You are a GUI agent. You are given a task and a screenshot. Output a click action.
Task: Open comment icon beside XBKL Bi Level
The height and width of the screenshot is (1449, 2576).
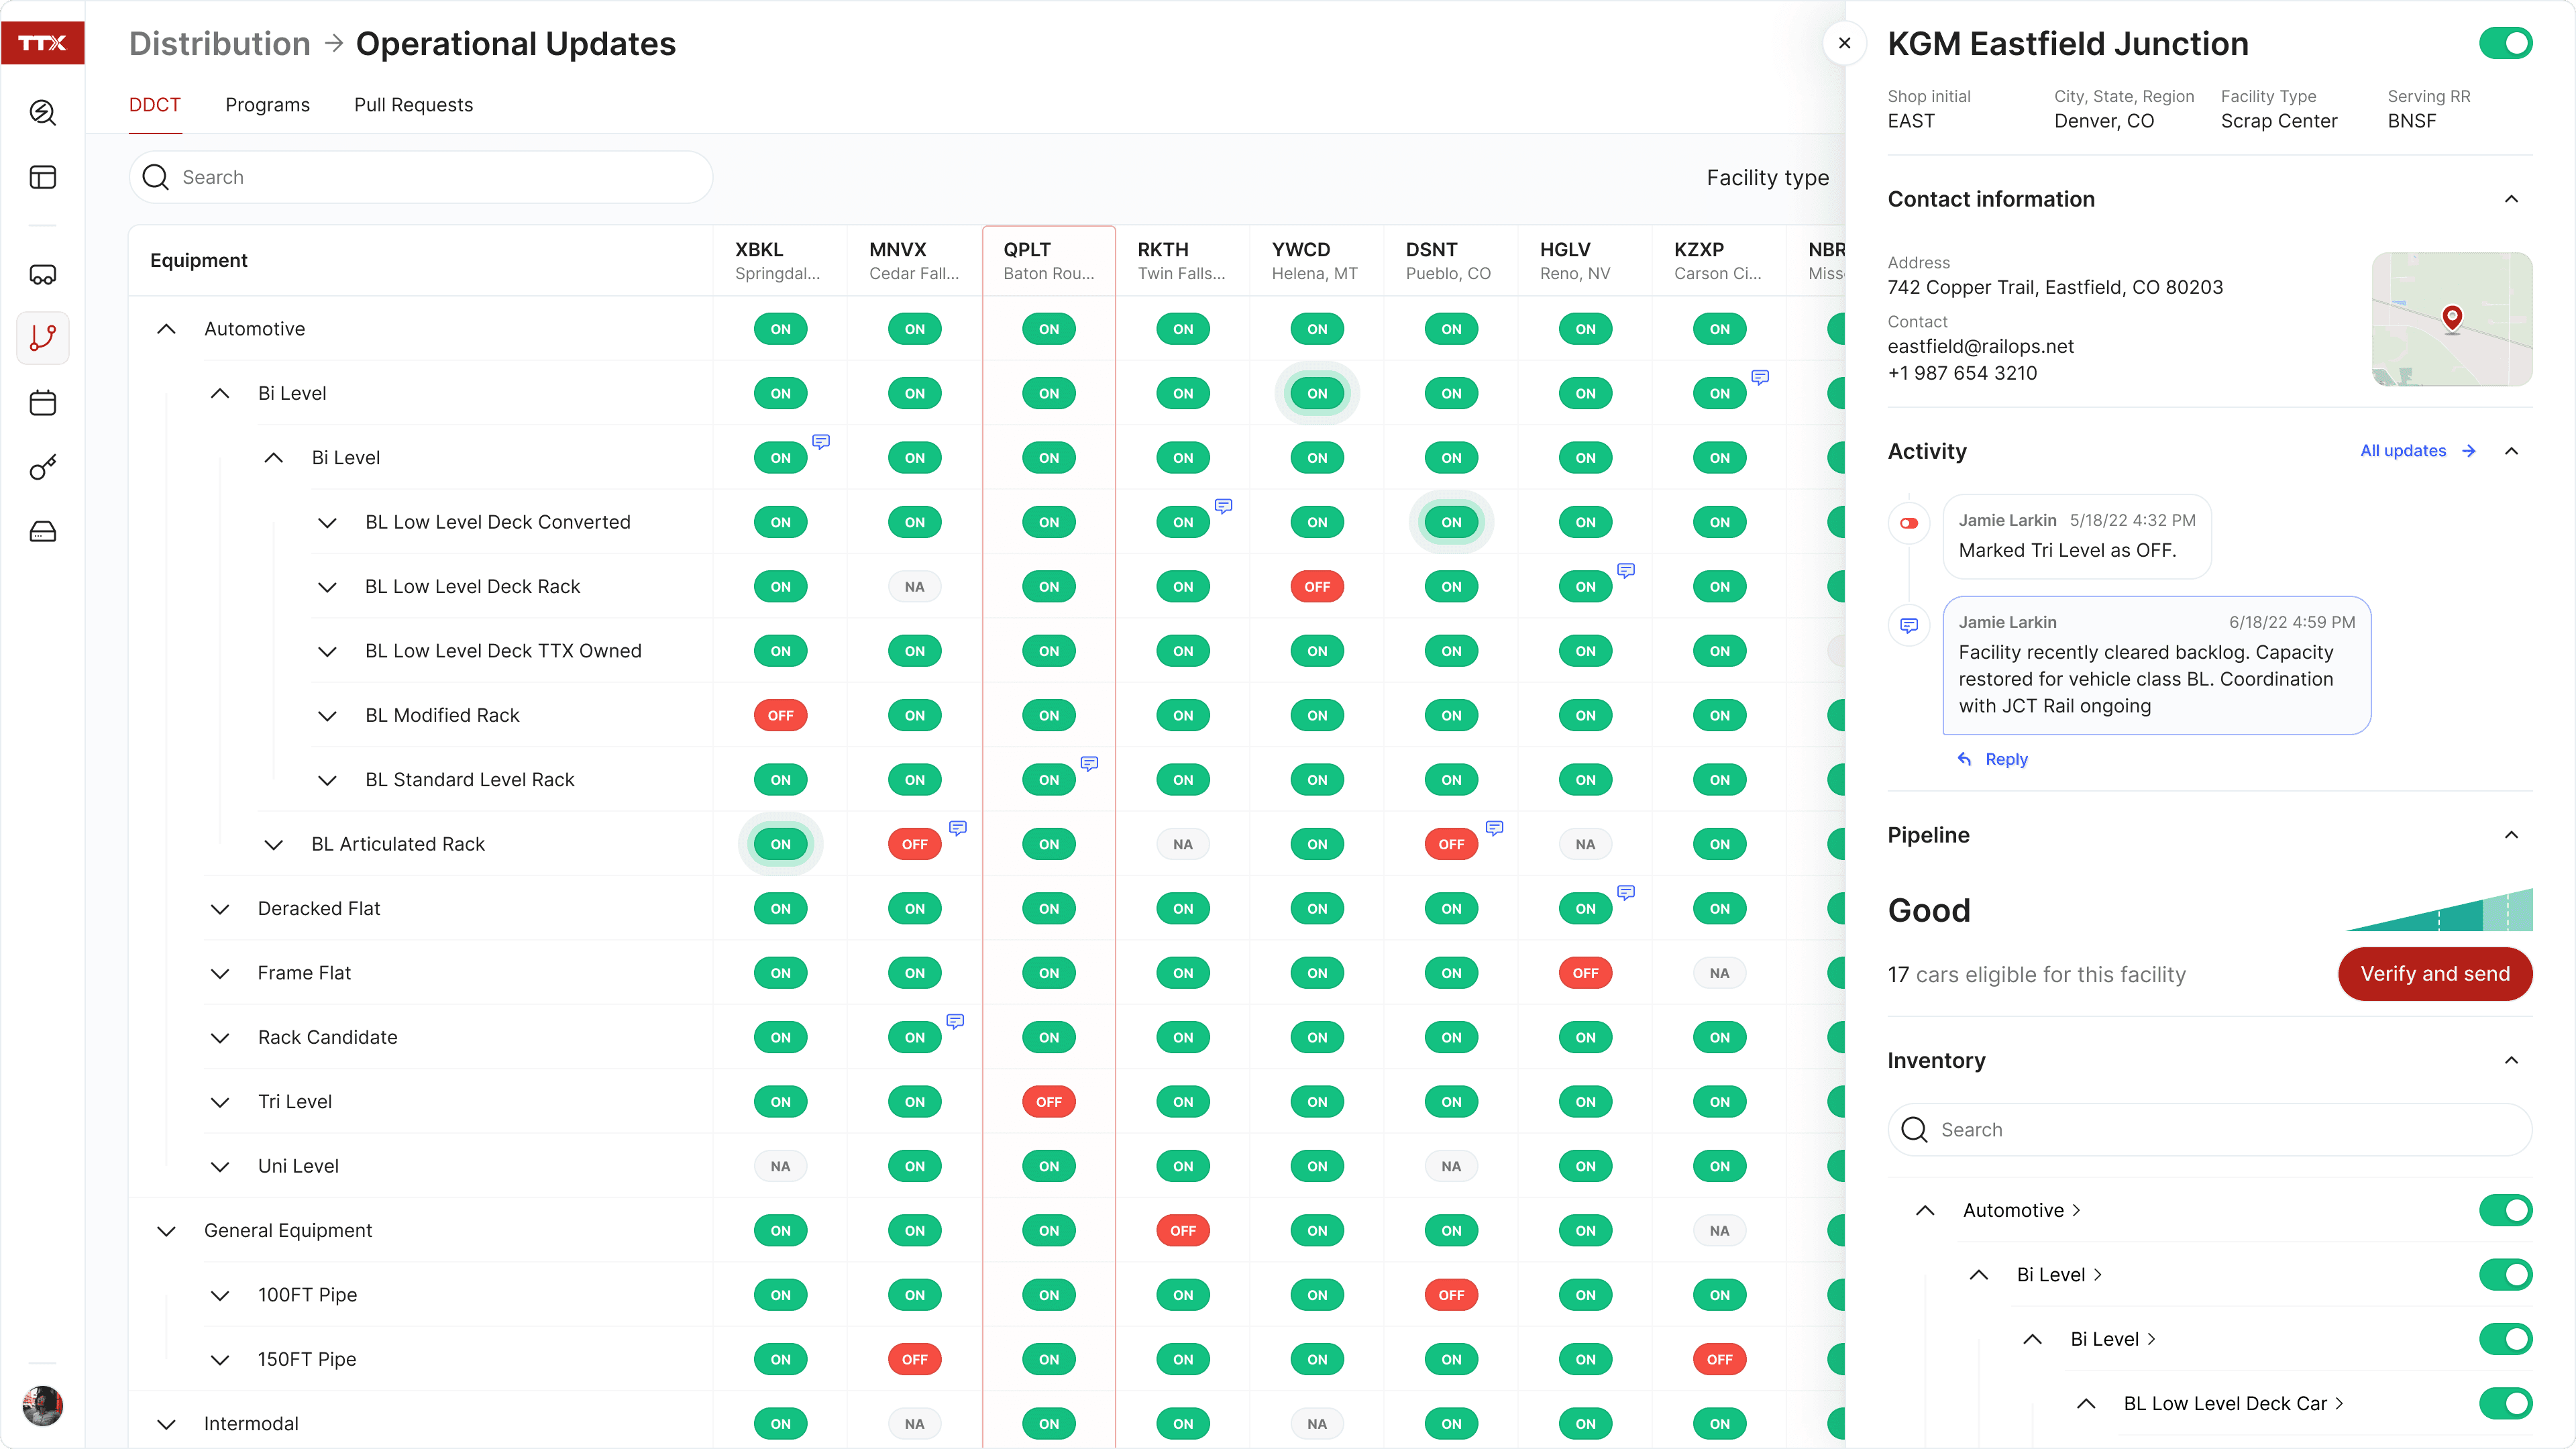pos(821,441)
